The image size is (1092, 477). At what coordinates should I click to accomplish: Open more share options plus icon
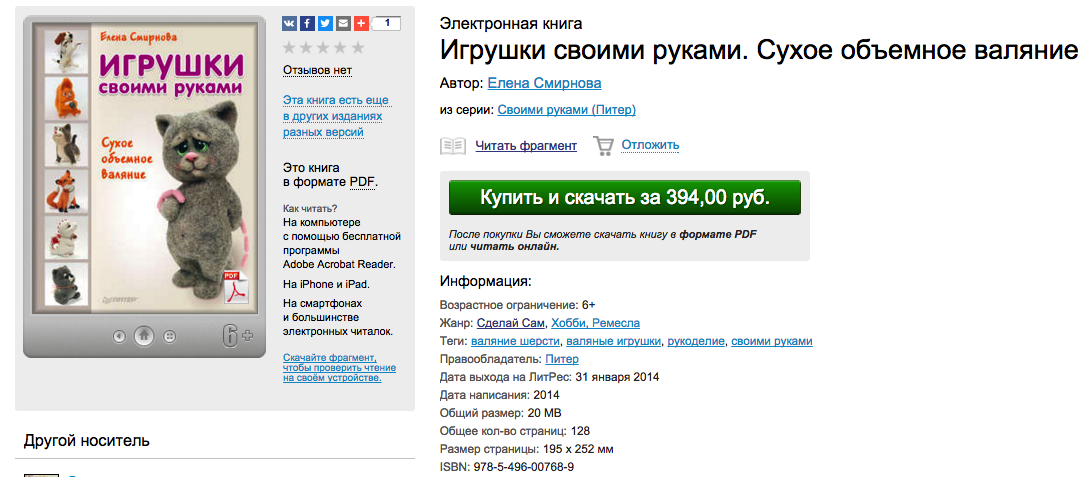tap(361, 24)
